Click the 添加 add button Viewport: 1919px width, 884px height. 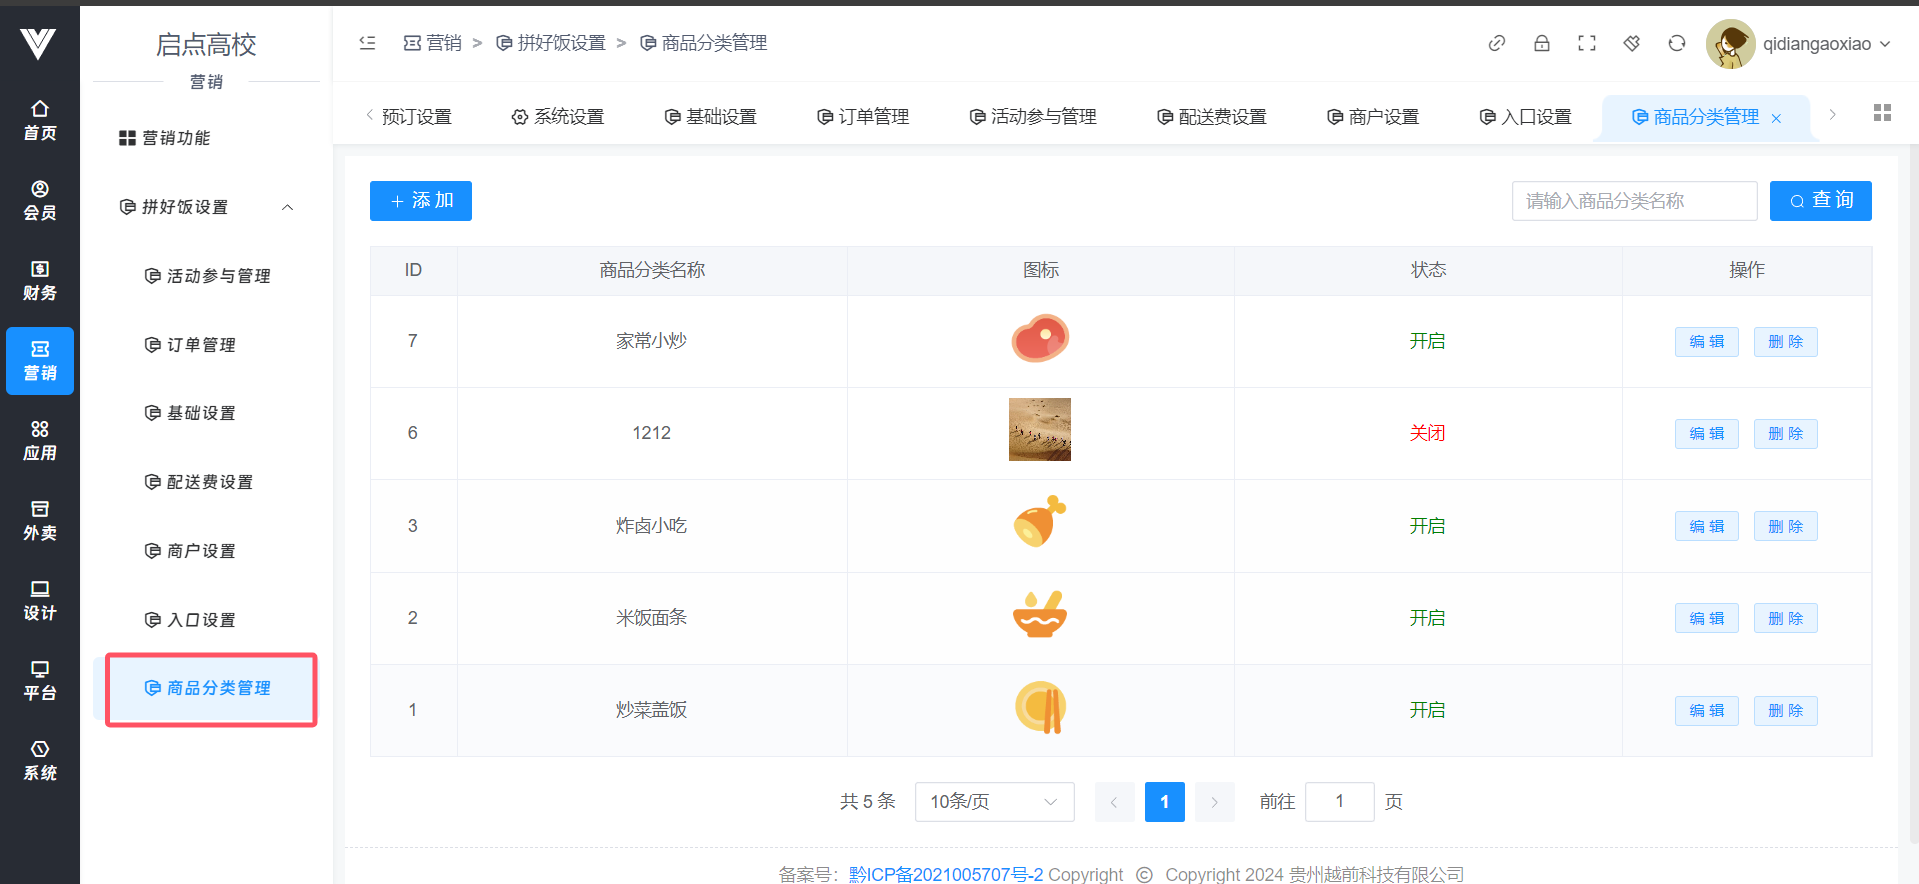(x=420, y=201)
